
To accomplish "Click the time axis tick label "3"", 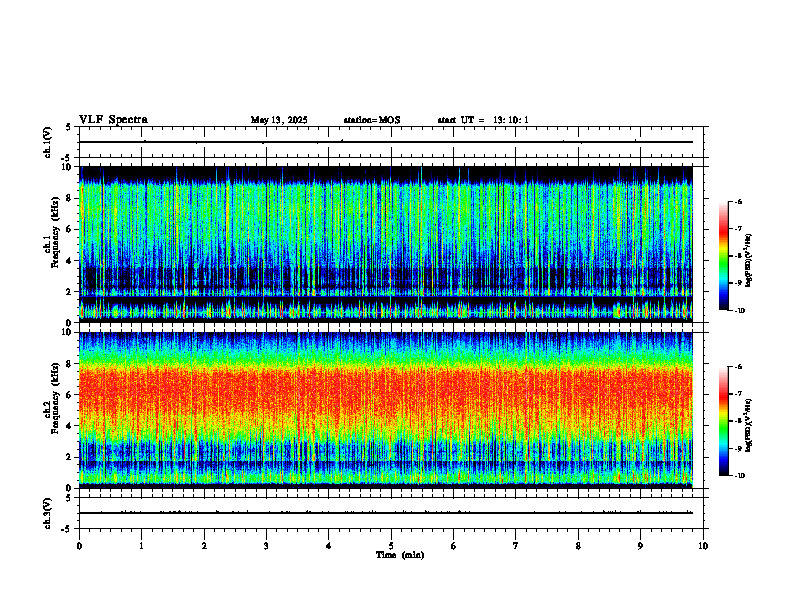I will tap(266, 546).
